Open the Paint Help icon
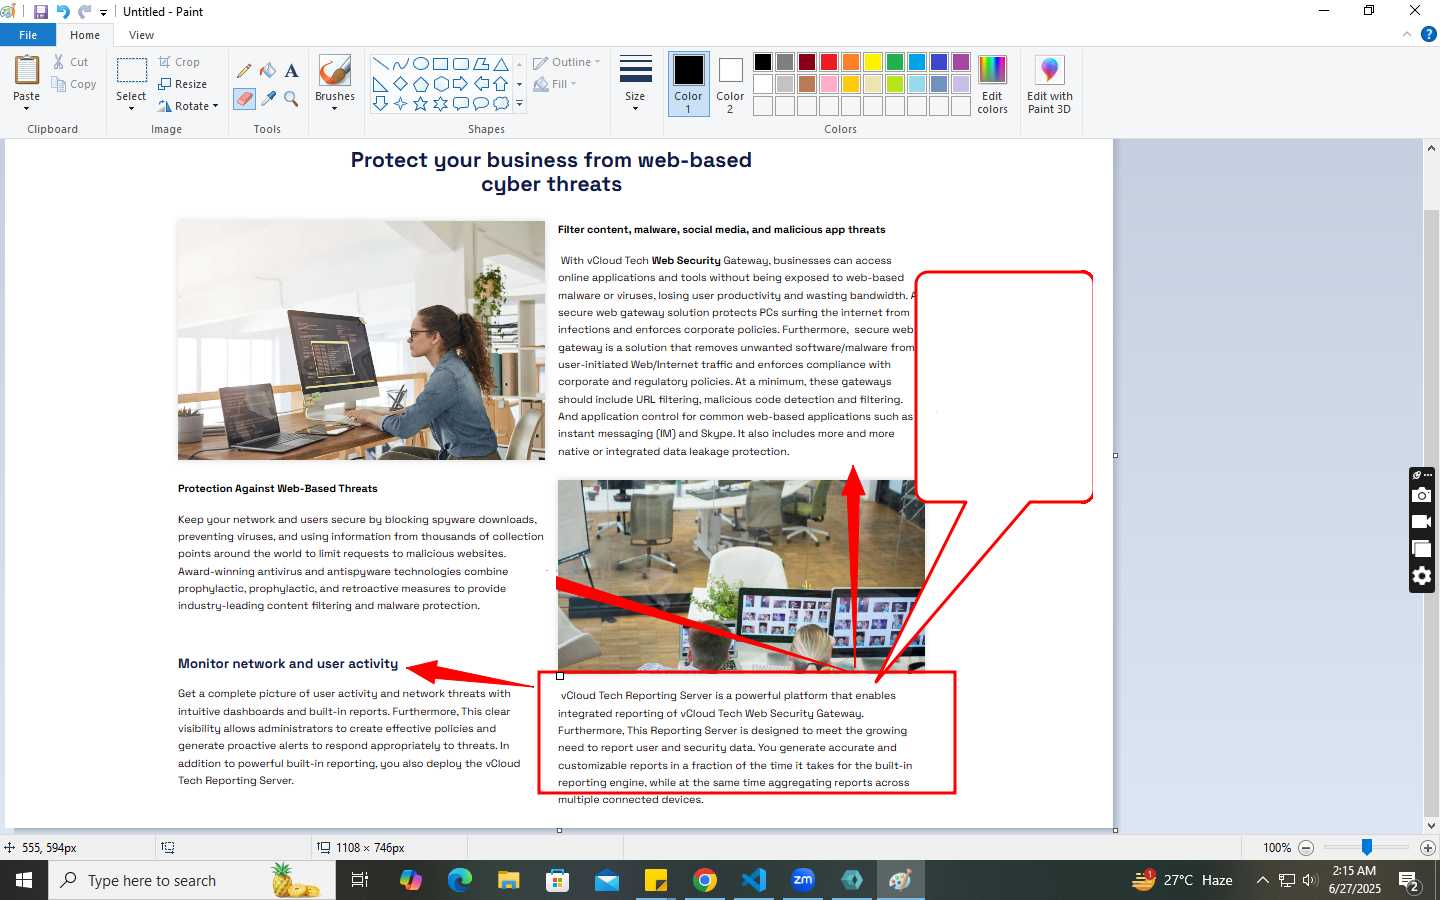Viewport: 1440px width, 900px height. point(1429,34)
